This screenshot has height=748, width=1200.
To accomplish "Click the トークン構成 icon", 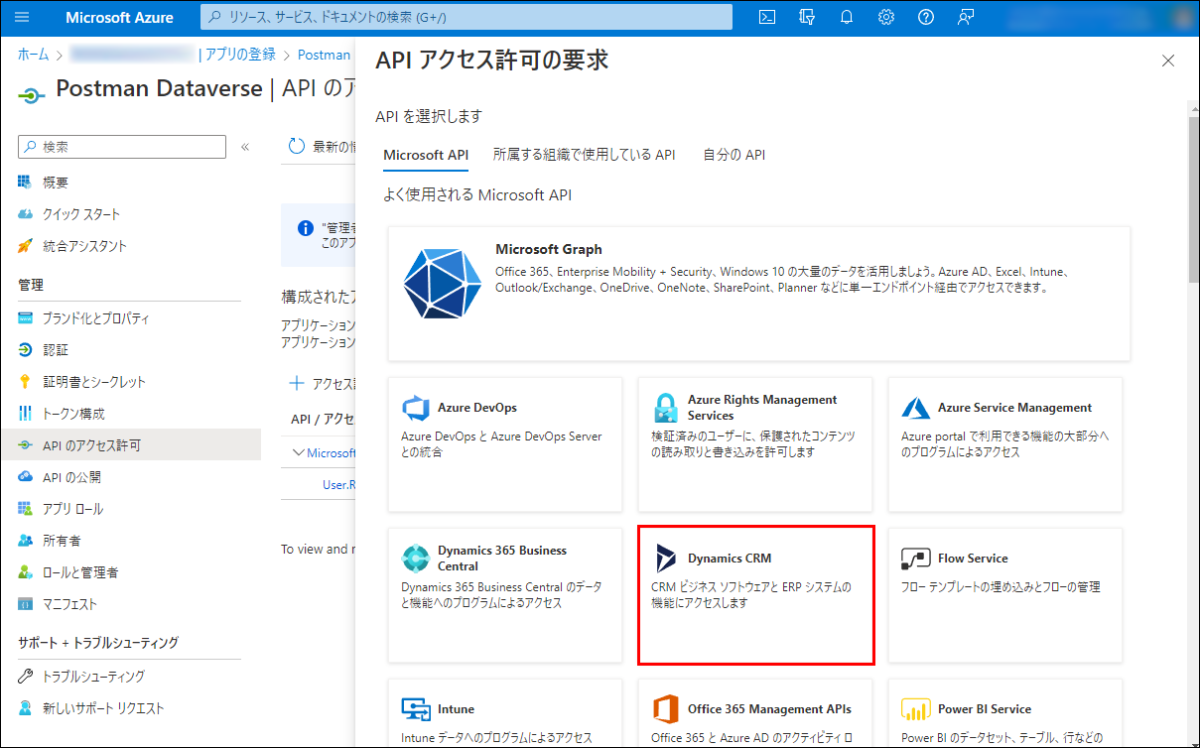I will (26, 413).
